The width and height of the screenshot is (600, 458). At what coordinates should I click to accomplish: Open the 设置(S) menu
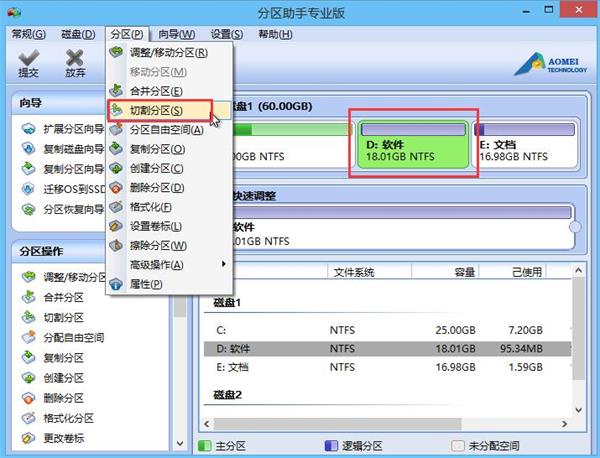227,34
